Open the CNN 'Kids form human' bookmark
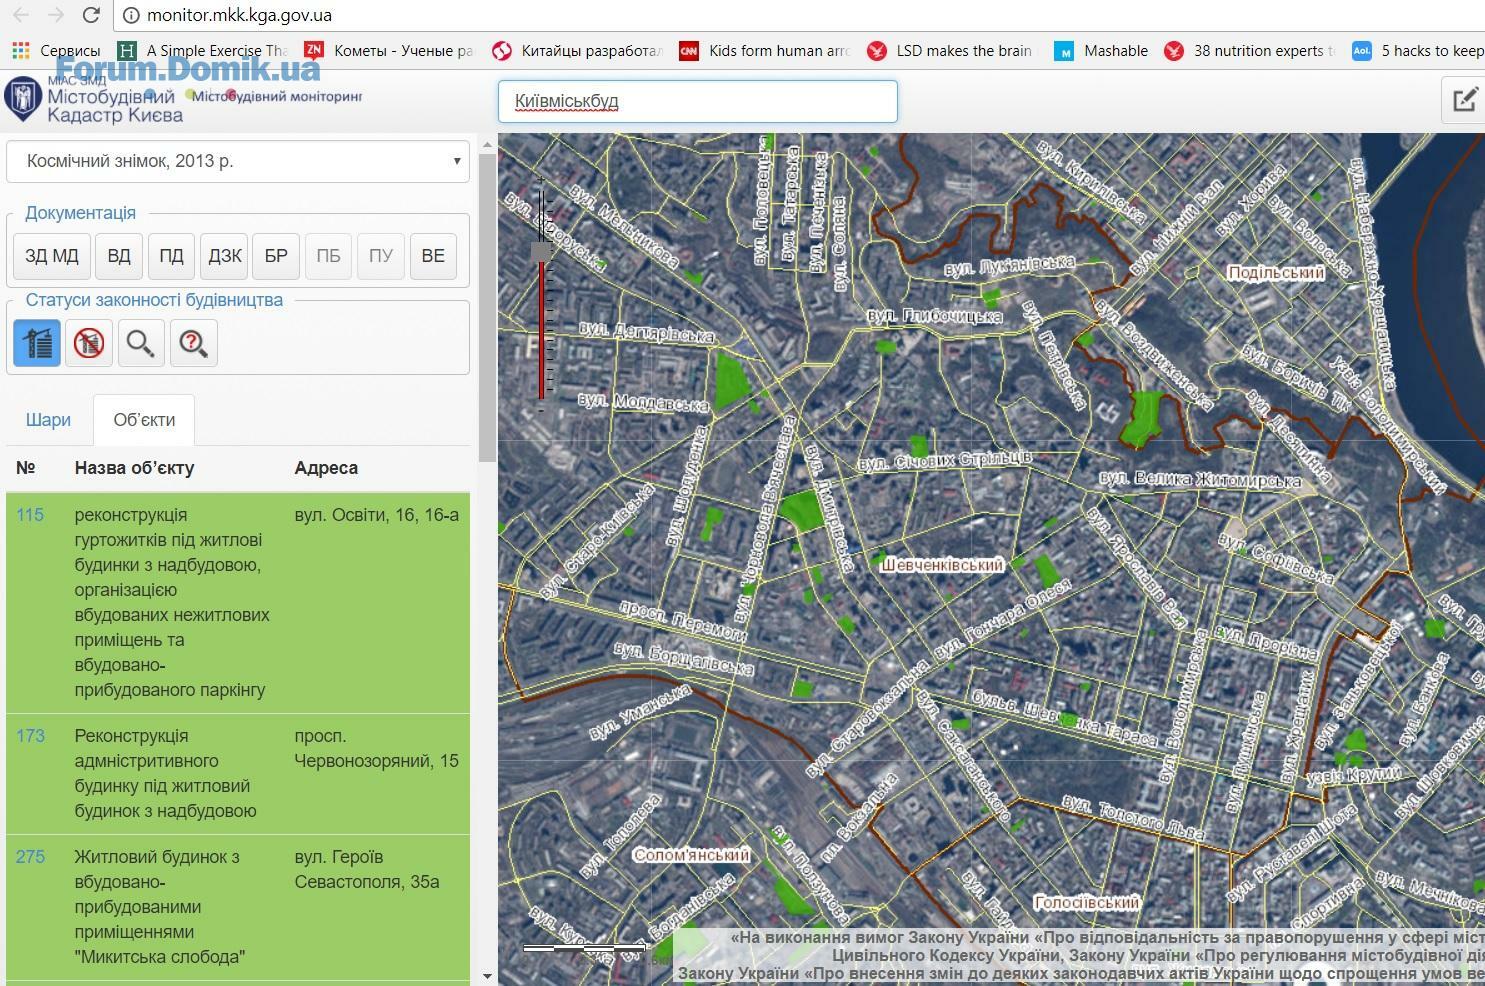The width and height of the screenshot is (1485, 986). pyautogui.click(x=764, y=50)
